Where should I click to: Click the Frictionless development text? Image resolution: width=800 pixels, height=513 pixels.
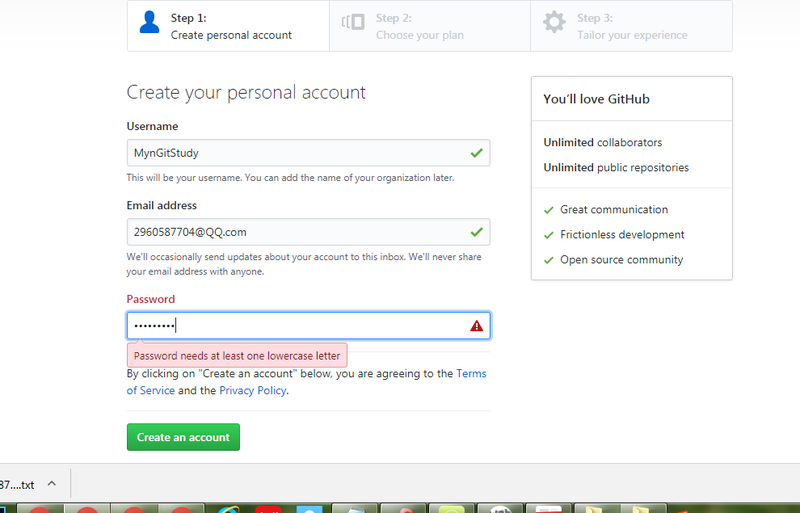pyautogui.click(x=622, y=234)
